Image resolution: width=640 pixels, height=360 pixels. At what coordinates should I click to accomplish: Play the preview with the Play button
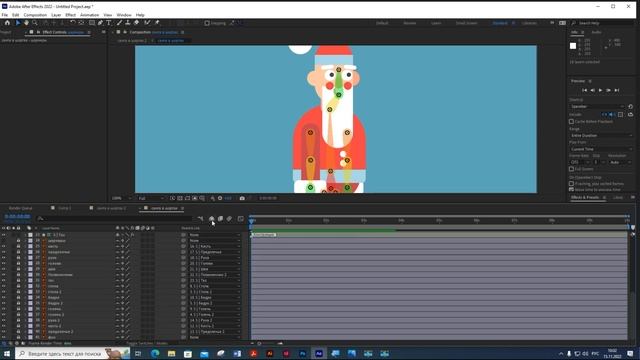[x=600, y=90]
